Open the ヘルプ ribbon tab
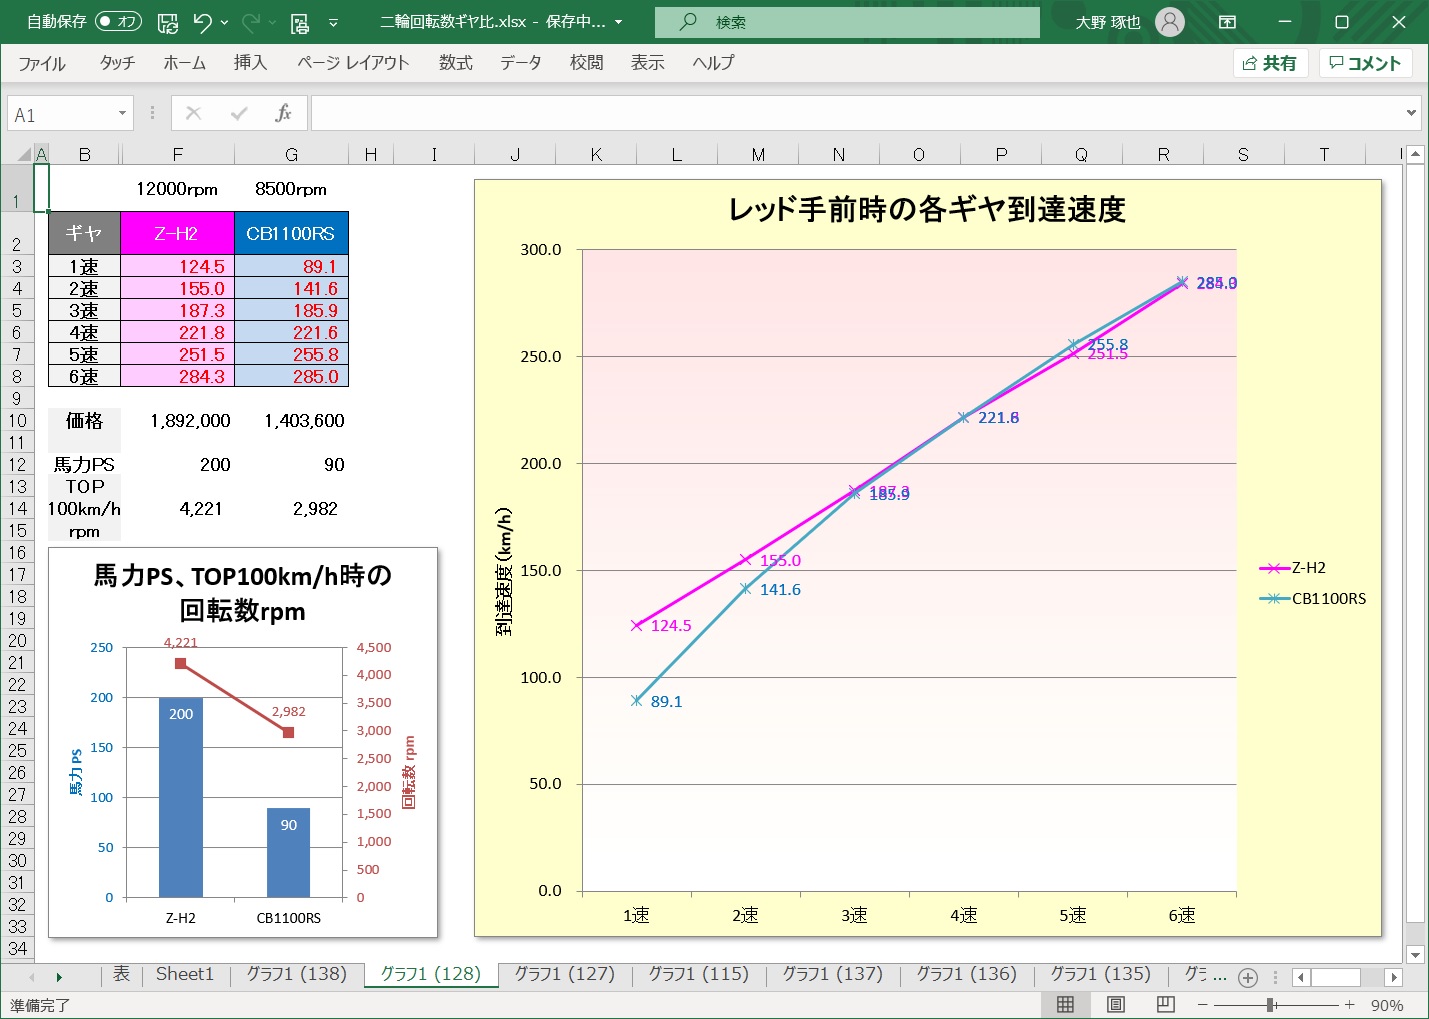The height and width of the screenshot is (1019, 1429). coord(713,63)
